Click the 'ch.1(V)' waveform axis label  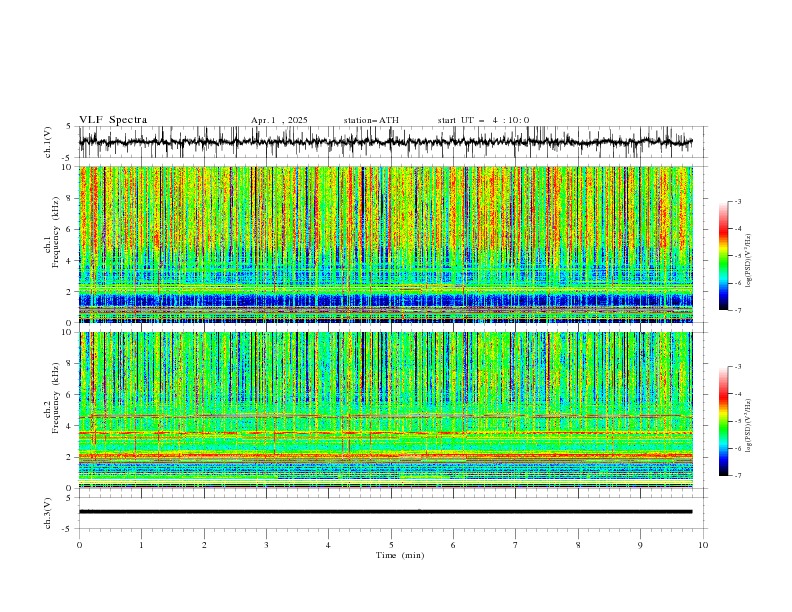48,142
